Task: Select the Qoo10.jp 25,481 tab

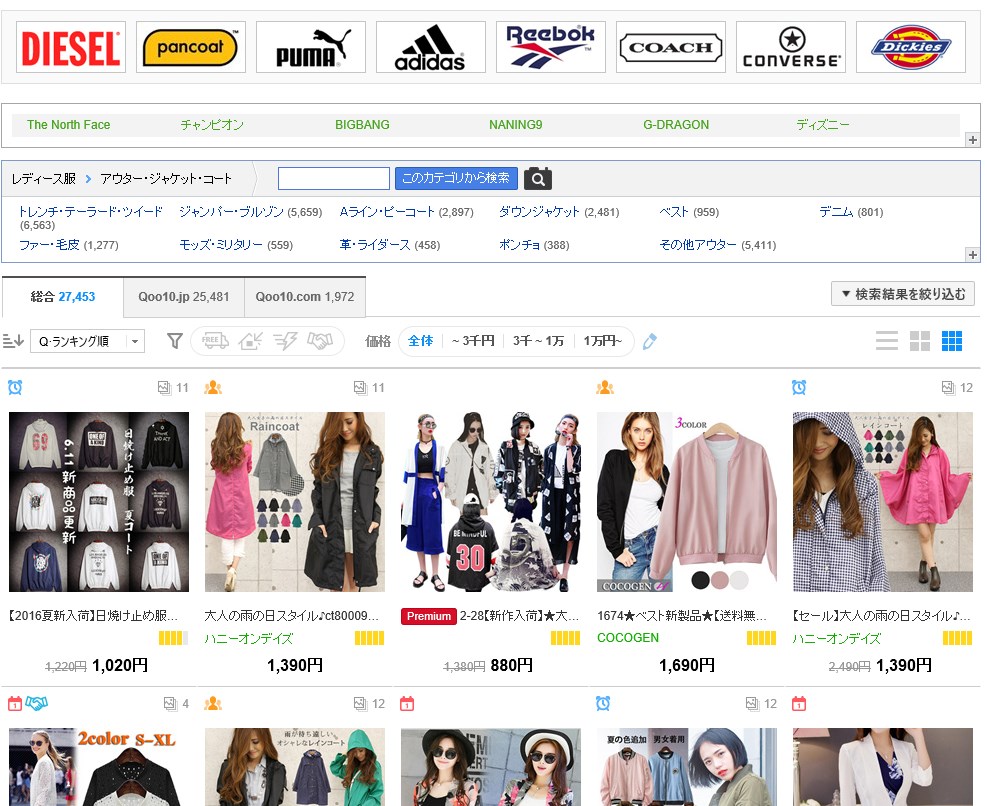Action: (184, 297)
